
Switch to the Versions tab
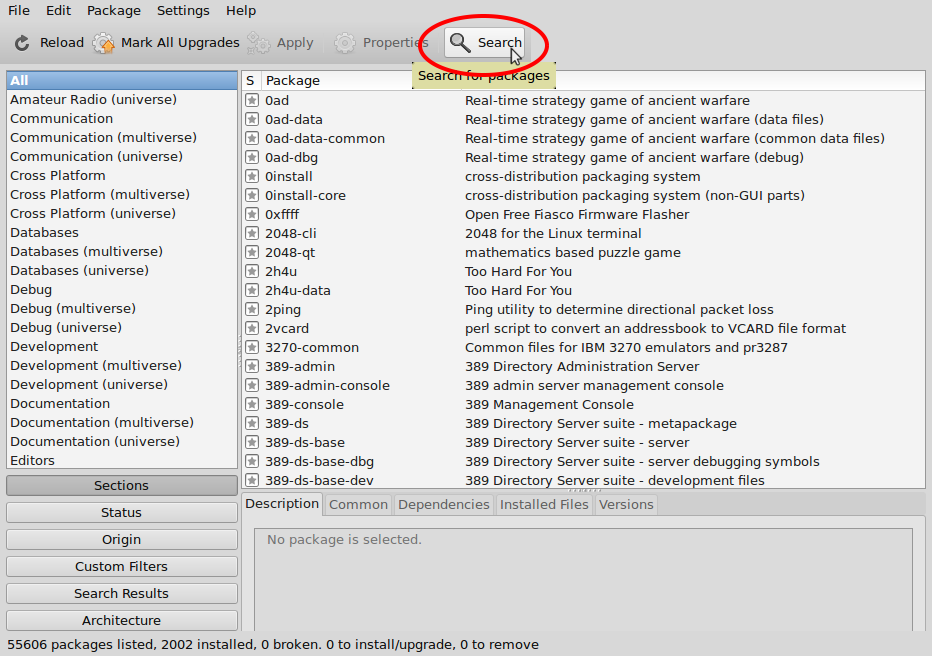point(626,504)
